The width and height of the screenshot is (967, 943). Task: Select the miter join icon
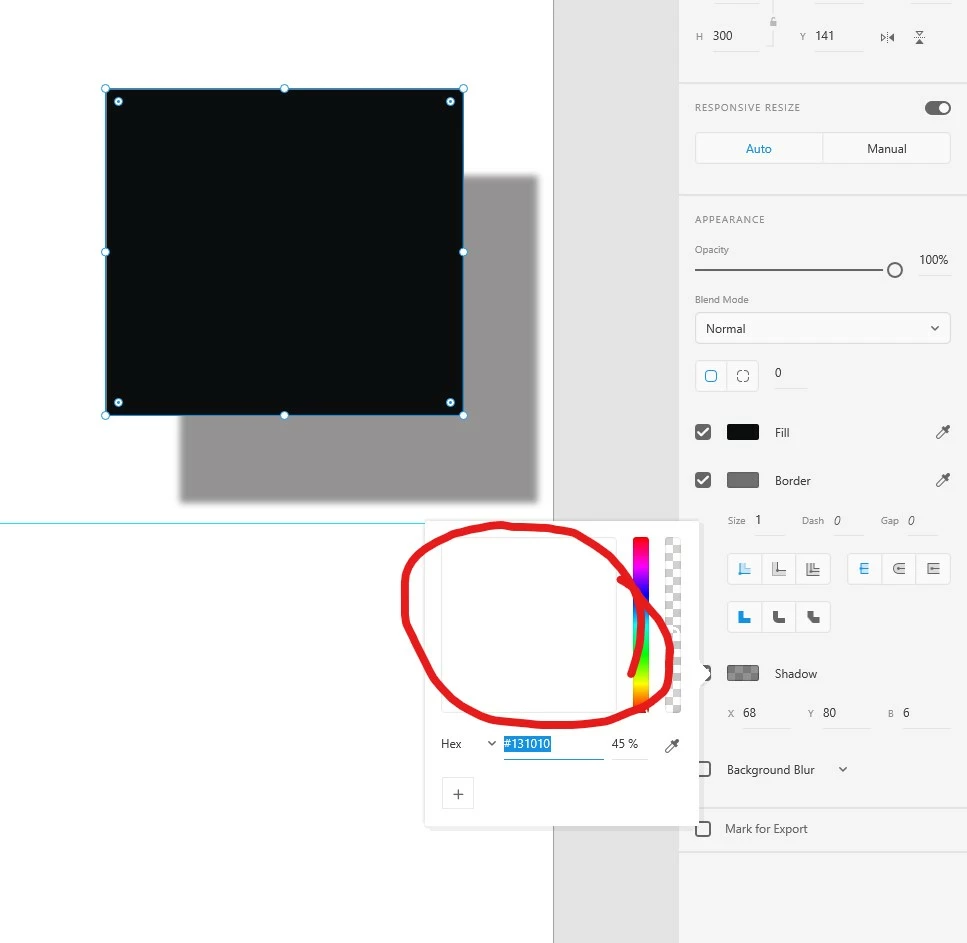coord(744,617)
